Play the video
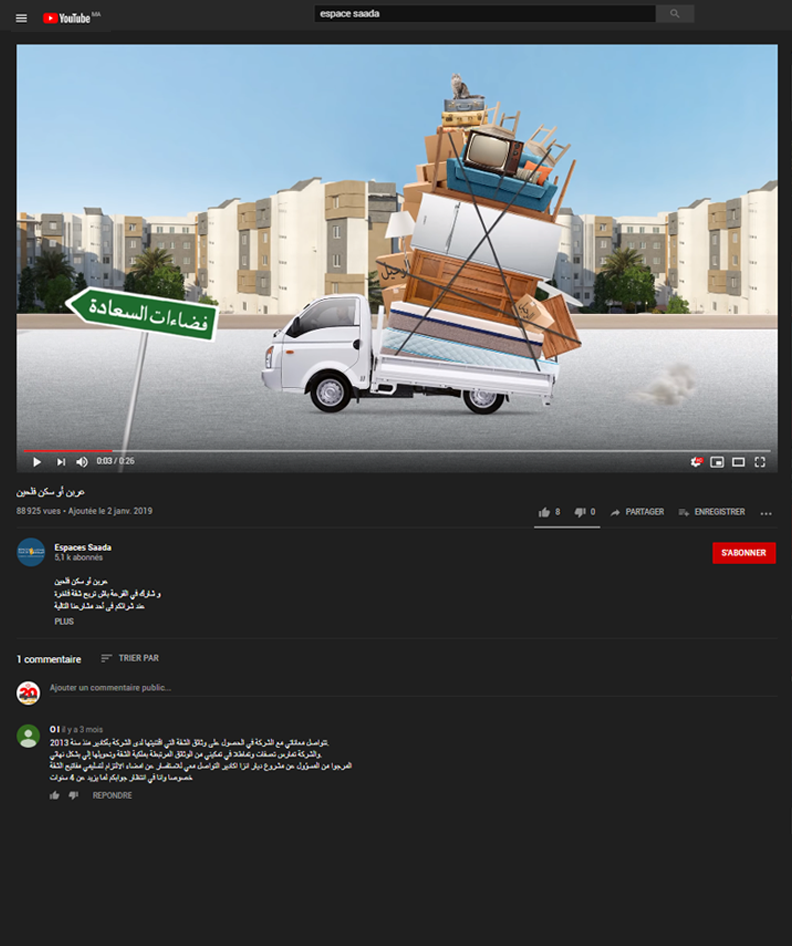The width and height of the screenshot is (792, 946). 37,462
